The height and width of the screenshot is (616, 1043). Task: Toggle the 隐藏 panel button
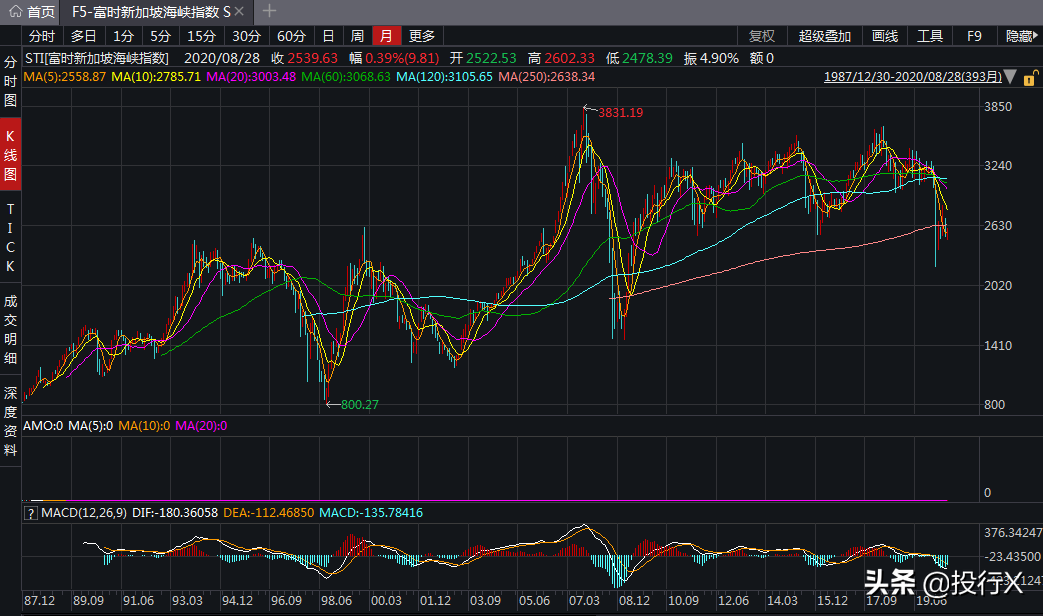[x=1021, y=36]
